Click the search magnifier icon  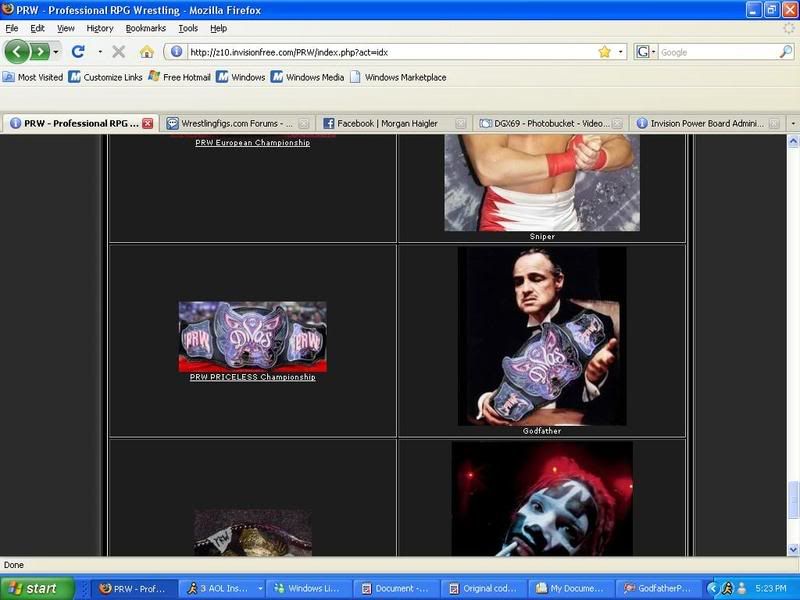coord(787,51)
